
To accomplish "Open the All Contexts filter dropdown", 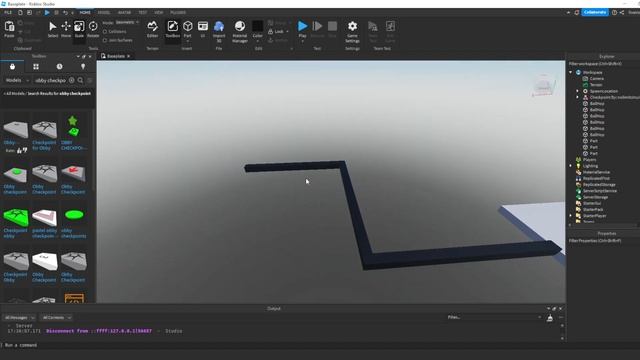I will (57, 318).
